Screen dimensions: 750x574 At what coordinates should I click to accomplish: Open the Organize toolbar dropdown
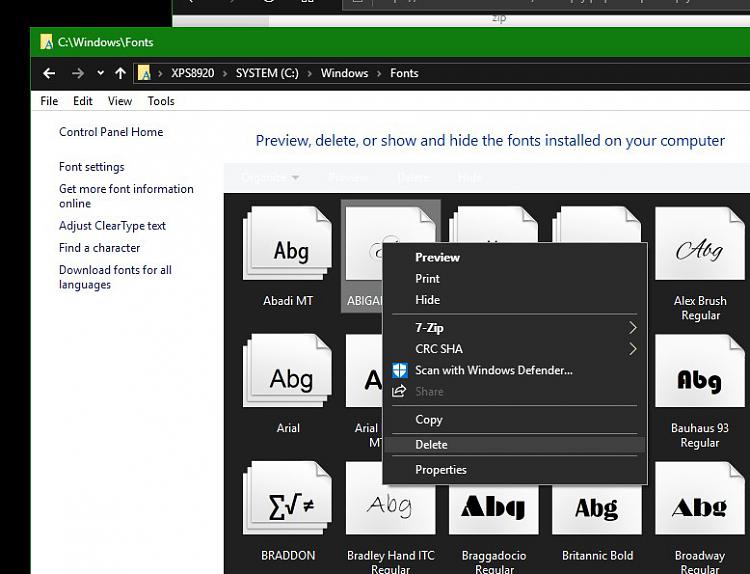(x=271, y=178)
